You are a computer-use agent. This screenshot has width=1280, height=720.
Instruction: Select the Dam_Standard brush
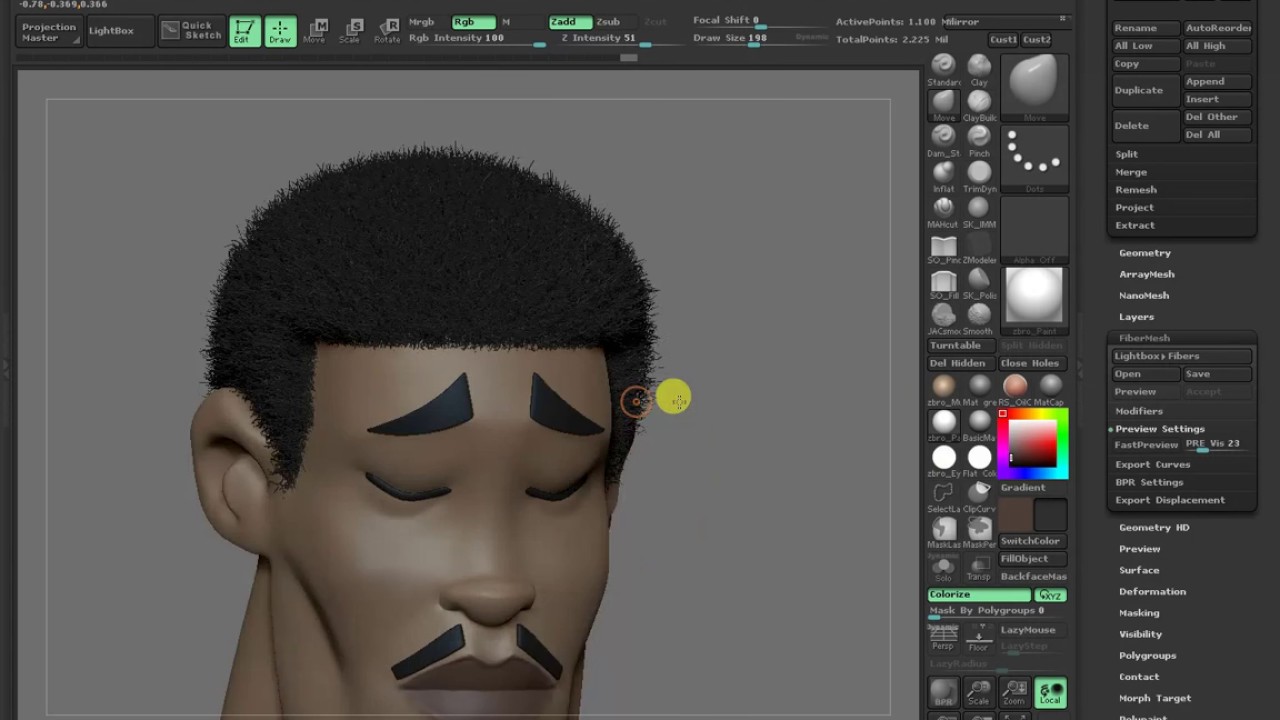pos(943,140)
